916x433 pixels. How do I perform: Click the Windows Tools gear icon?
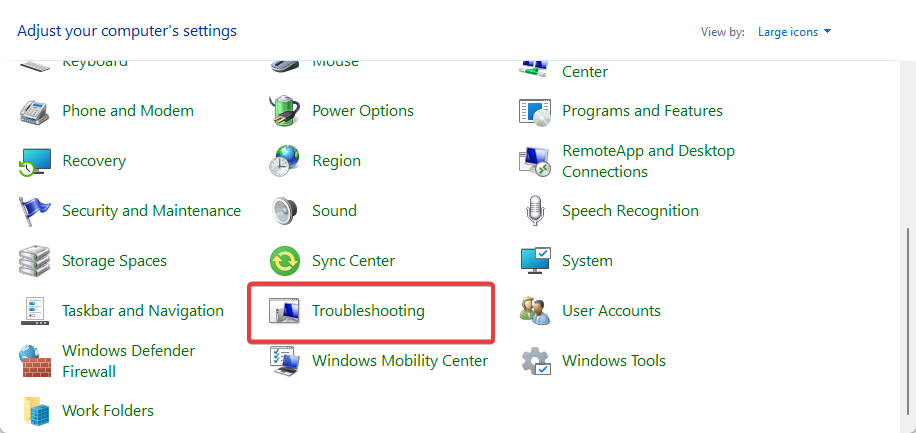coord(535,361)
